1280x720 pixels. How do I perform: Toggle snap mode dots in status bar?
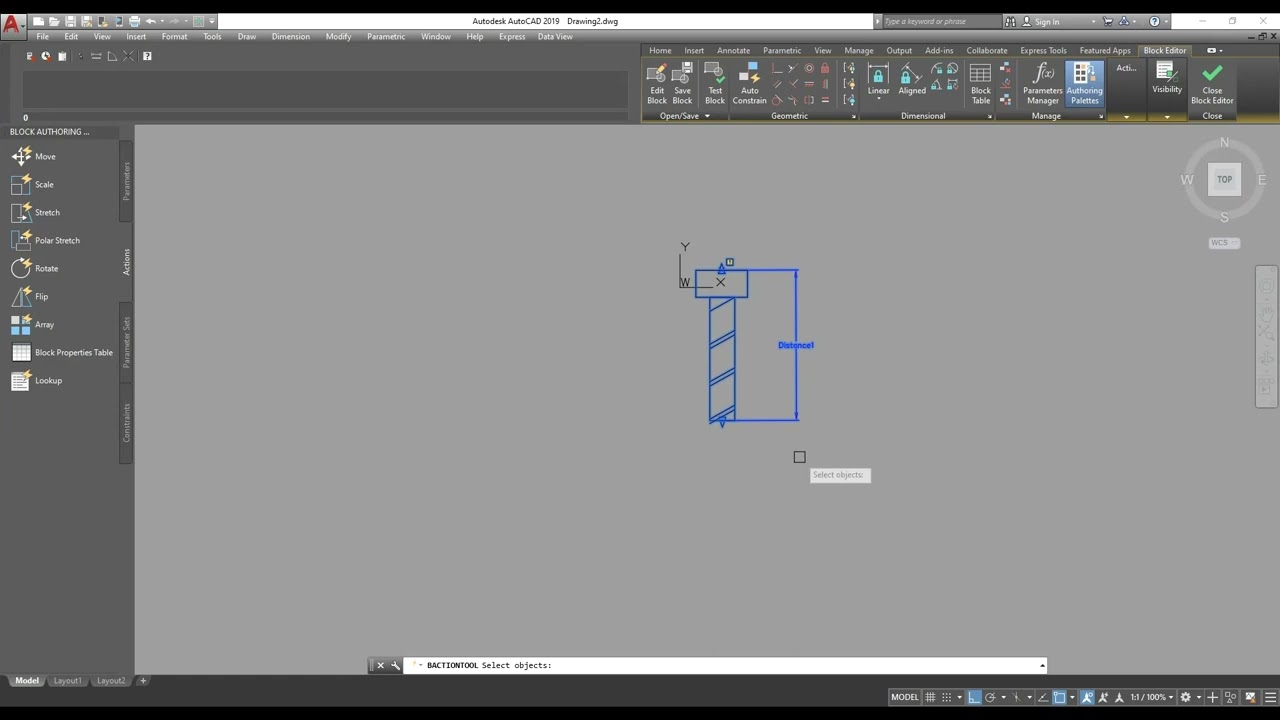[946, 697]
